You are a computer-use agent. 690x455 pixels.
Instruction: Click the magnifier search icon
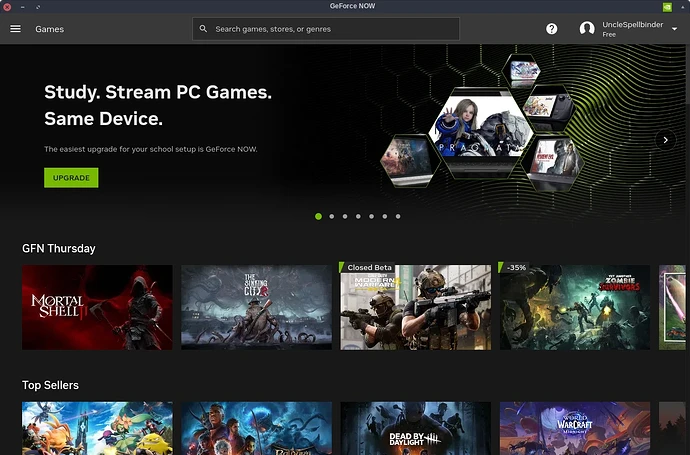click(203, 29)
